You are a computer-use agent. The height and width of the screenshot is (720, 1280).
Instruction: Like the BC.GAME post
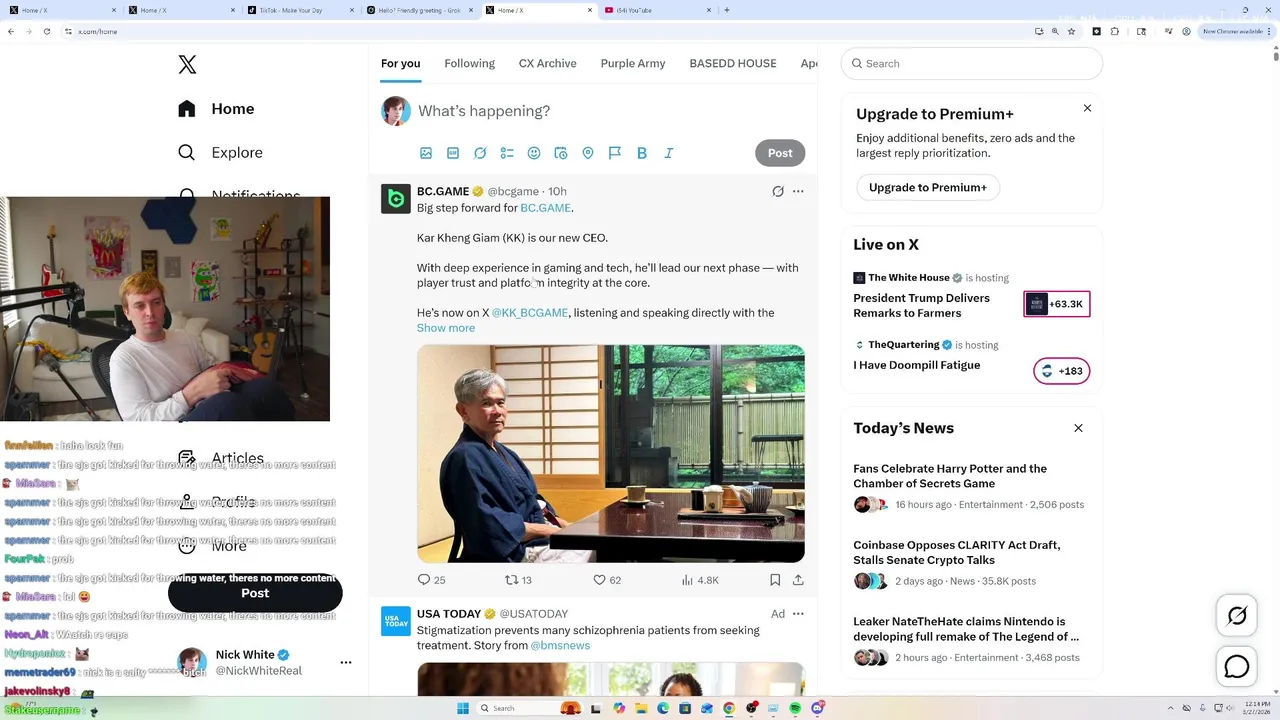tap(607, 580)
